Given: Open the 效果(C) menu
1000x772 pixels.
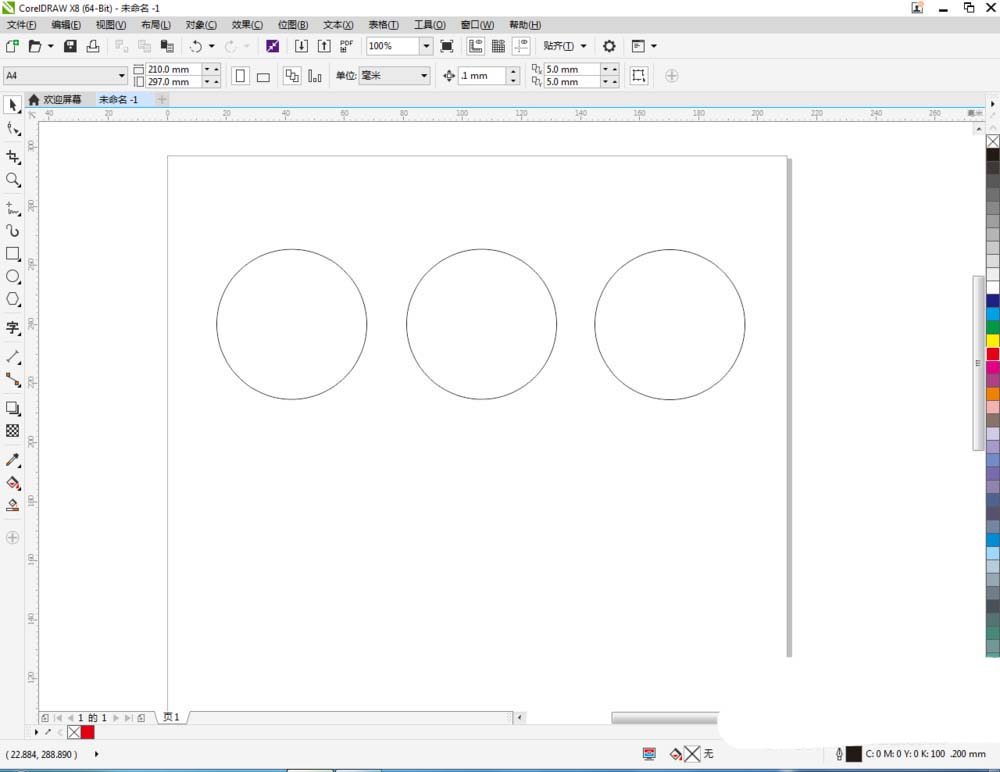Looking at the screenshot, I should tap(247, 24).
